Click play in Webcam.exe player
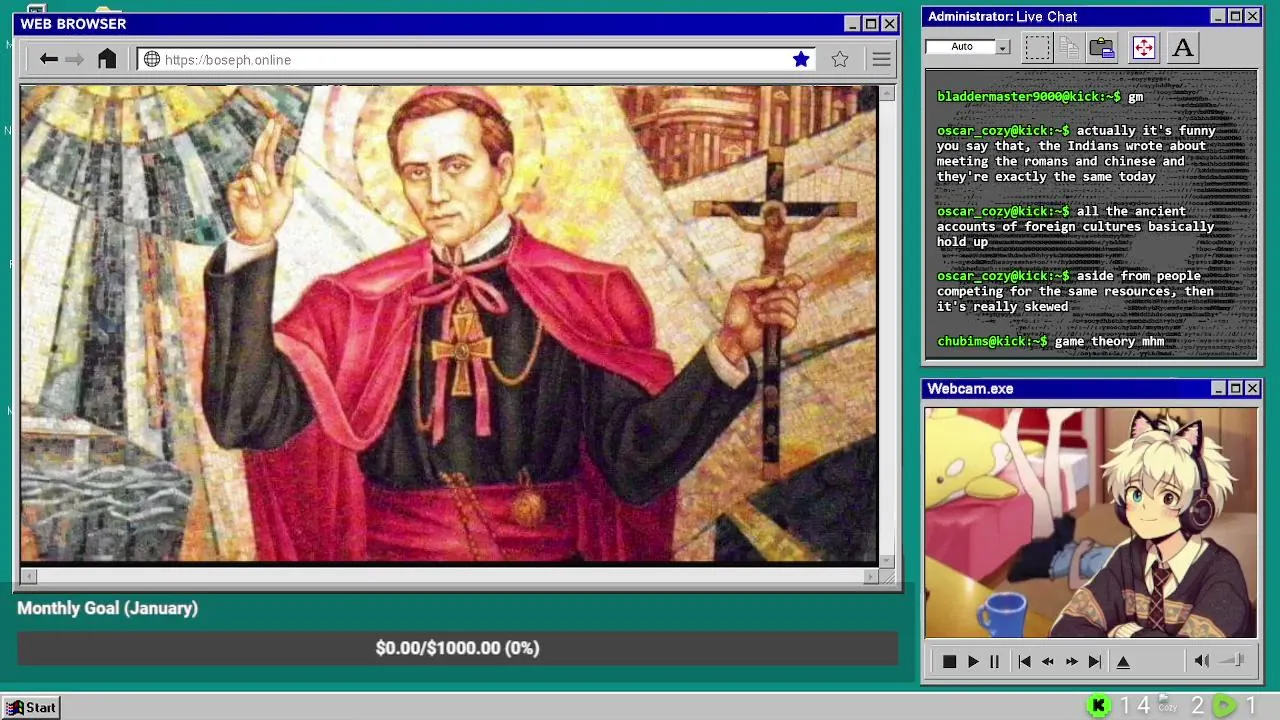This screenshot has width=1280, height=720. tap(973, 661)
